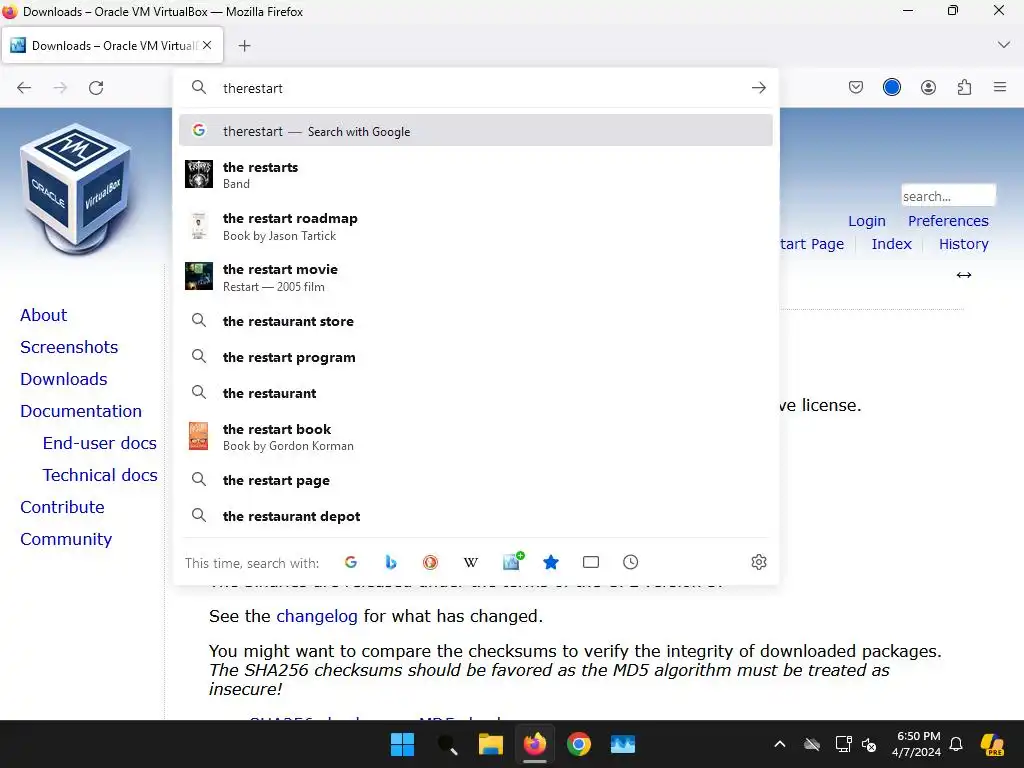Image resolution: width=1024 pixels, height=768 pixels.
Task: Open the Downloads sidebar link
Action: coord(63,379)
